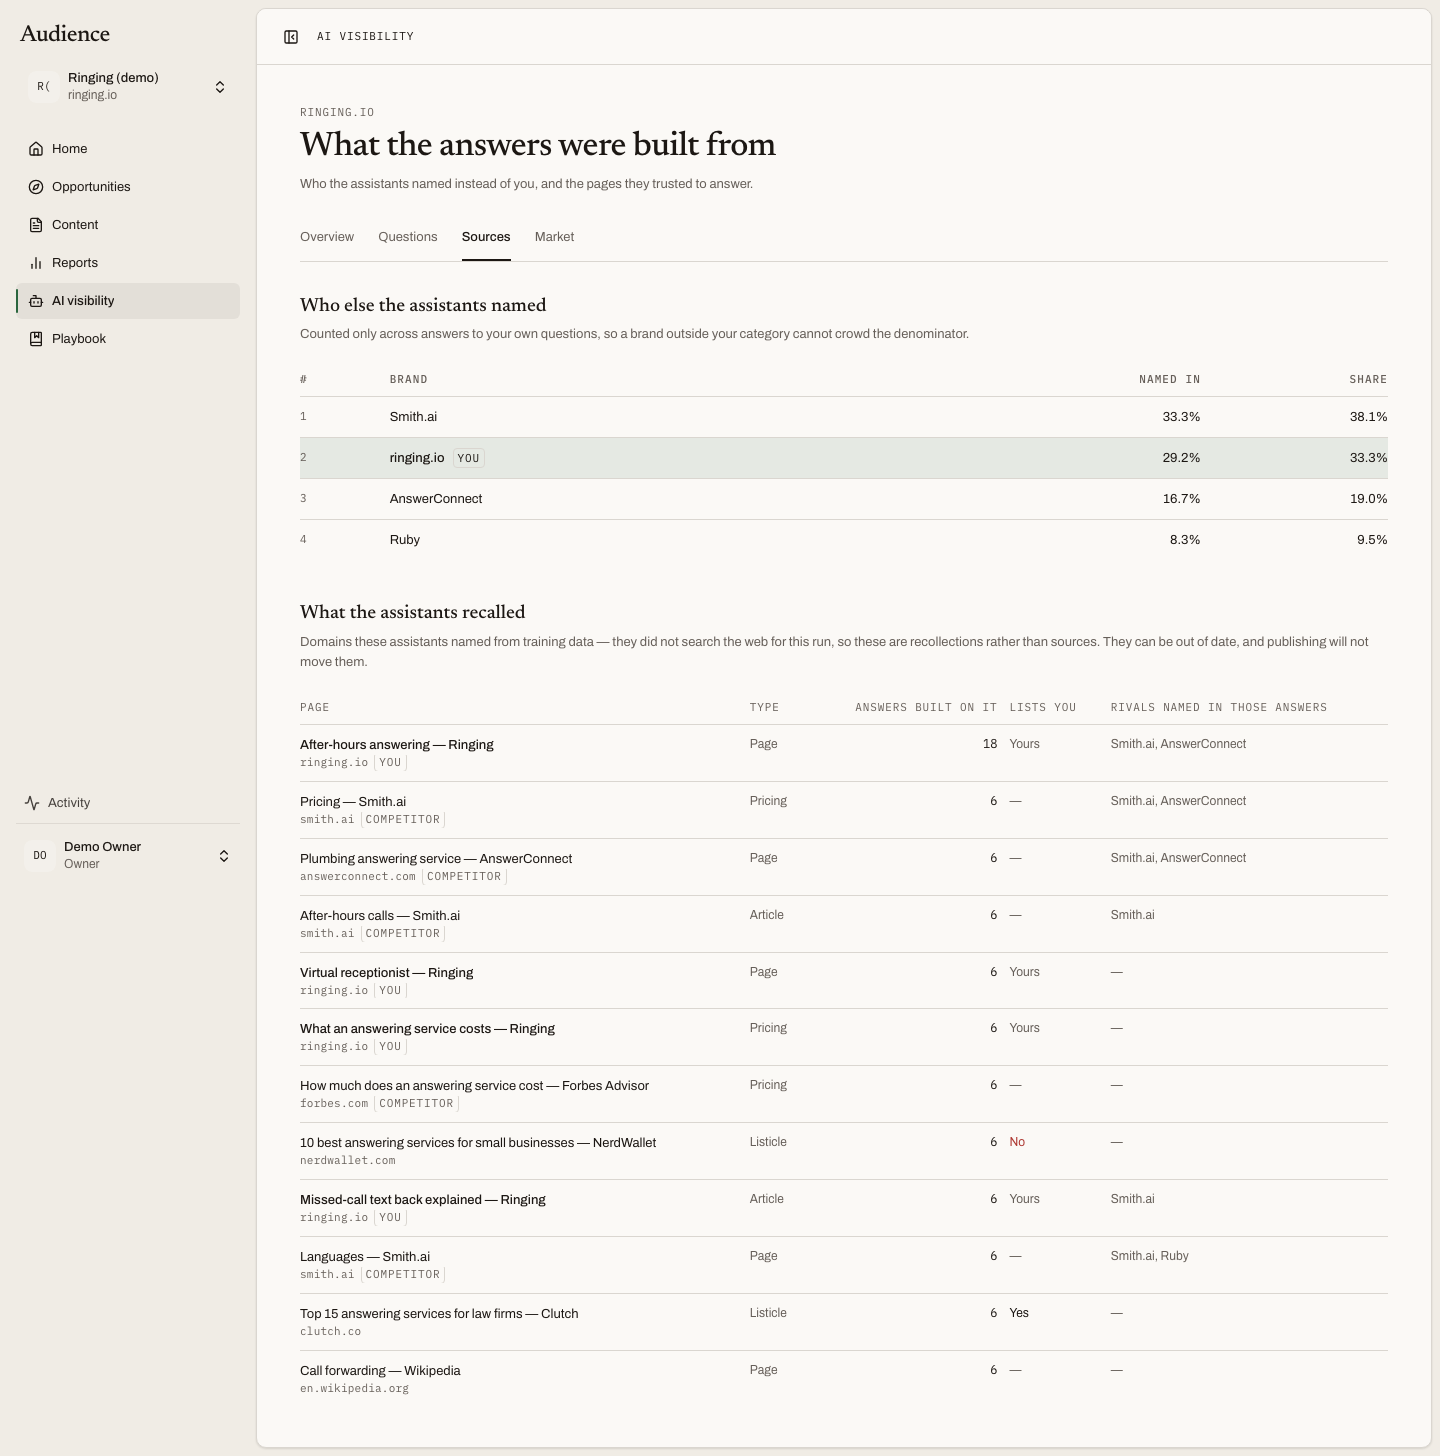Click Smith.ai, Ruby rivals cell
Viewport: 1440px width, 1456px height.
(1149, 1256)
